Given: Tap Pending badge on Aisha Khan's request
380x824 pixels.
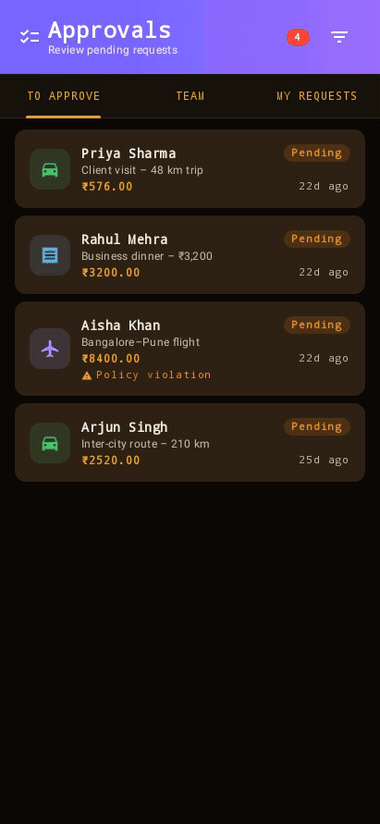Looking at the screenshot, I should 317,325.
